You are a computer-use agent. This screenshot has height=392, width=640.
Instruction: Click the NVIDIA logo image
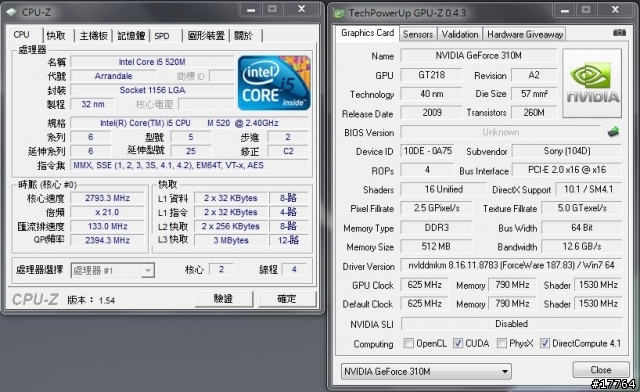592,83
